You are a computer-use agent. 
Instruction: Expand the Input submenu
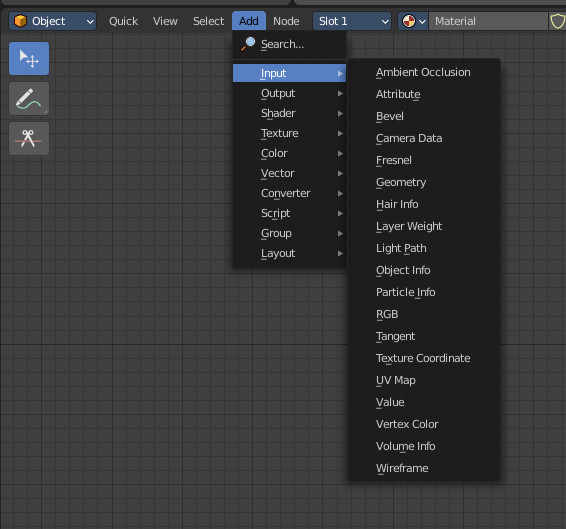[289, 73]
